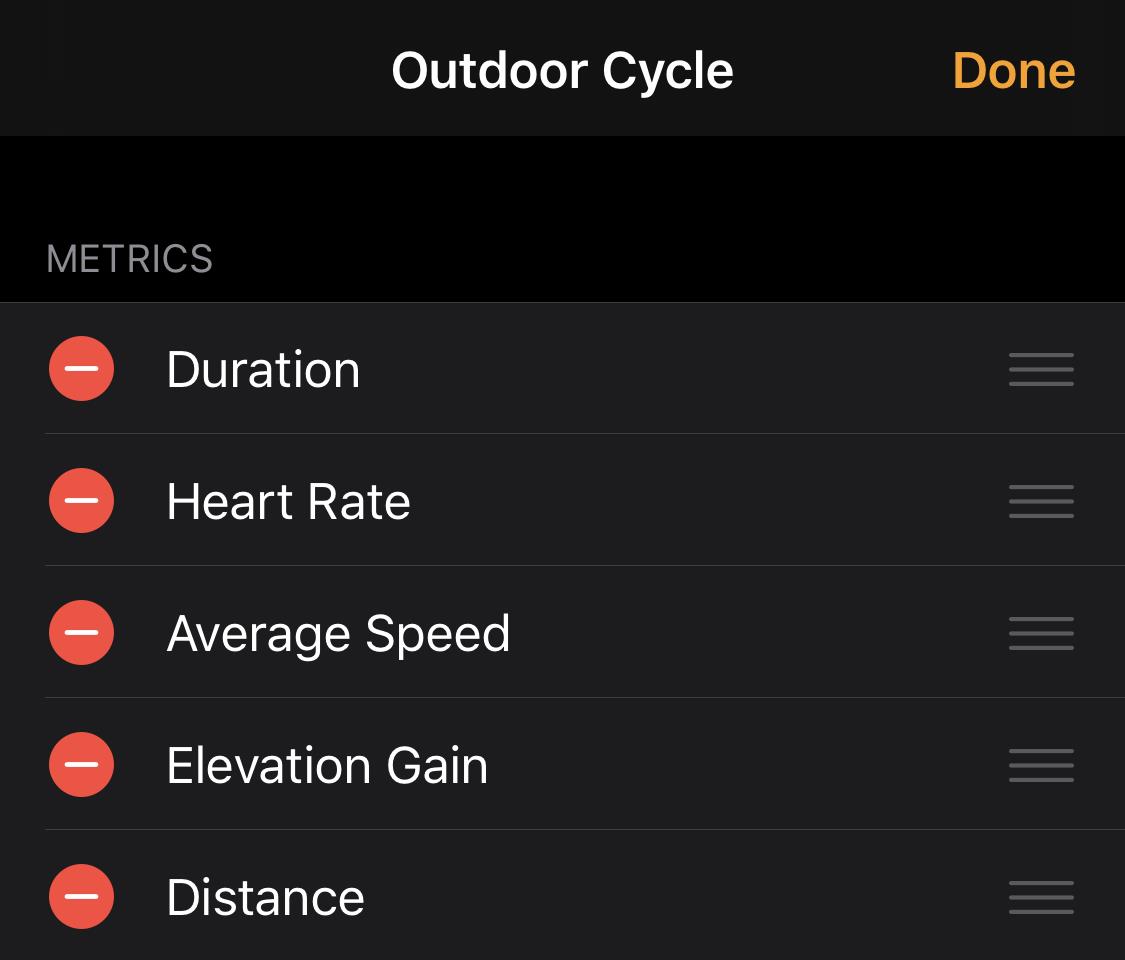Click the Outdoor Cycle title
The image size is (1125, 960).
coord(562,70)
